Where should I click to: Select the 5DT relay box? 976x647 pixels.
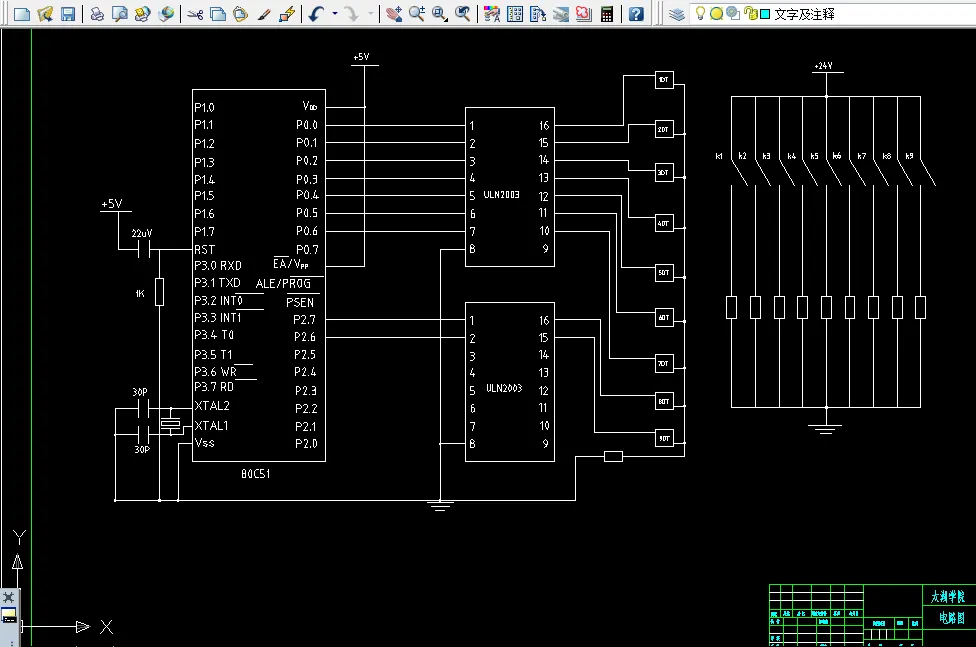(664, 273)
